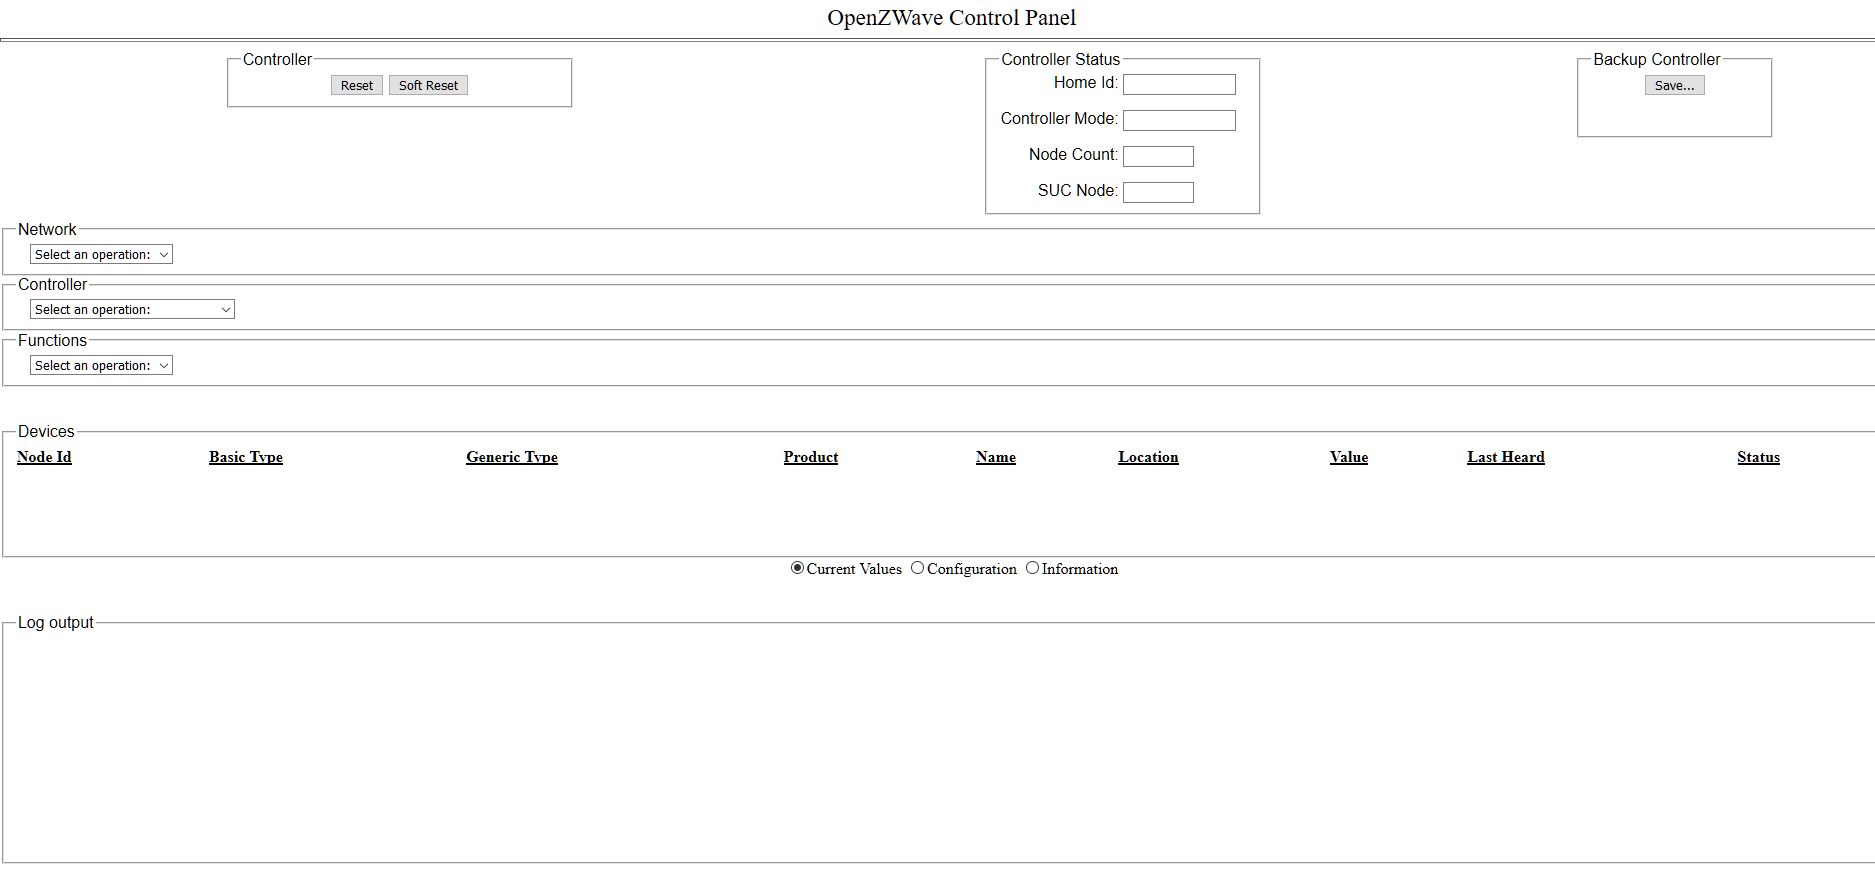Click the Reset button in Controller box
This screenshot has height=880, width=1875.
pos(356,86)
